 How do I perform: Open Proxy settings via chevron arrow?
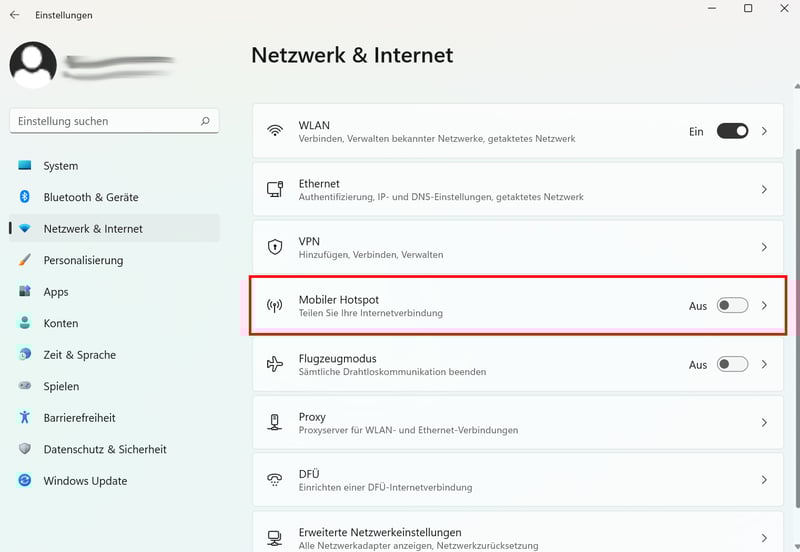tap(764, 423)
